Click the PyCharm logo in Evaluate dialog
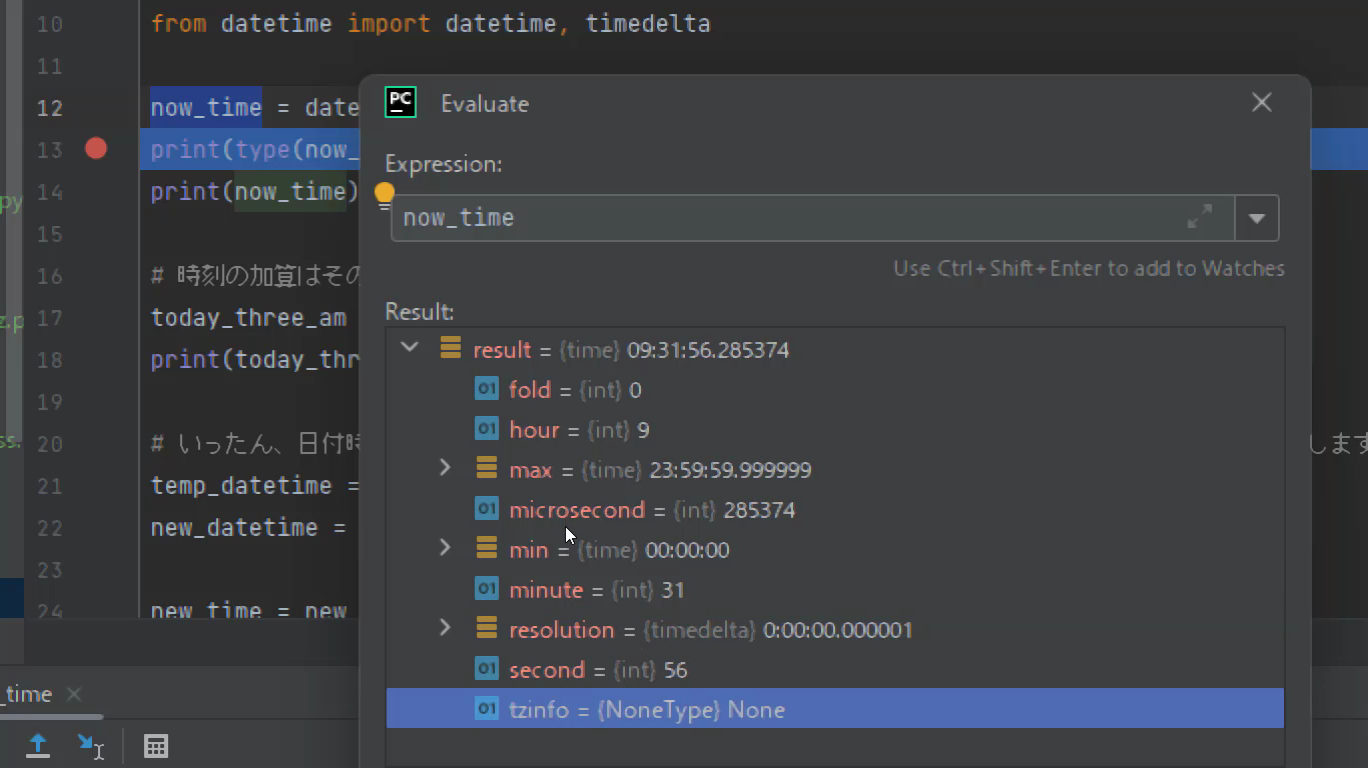This screenshot has height=768, width=1368. [x=401, y=103]
